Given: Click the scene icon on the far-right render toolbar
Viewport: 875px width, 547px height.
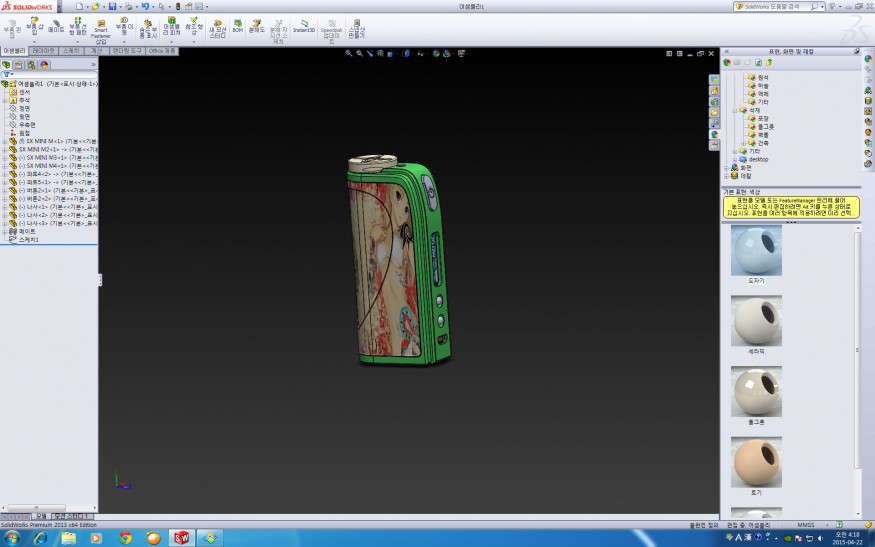Looking at the screenshot, I should pos(868,90).
